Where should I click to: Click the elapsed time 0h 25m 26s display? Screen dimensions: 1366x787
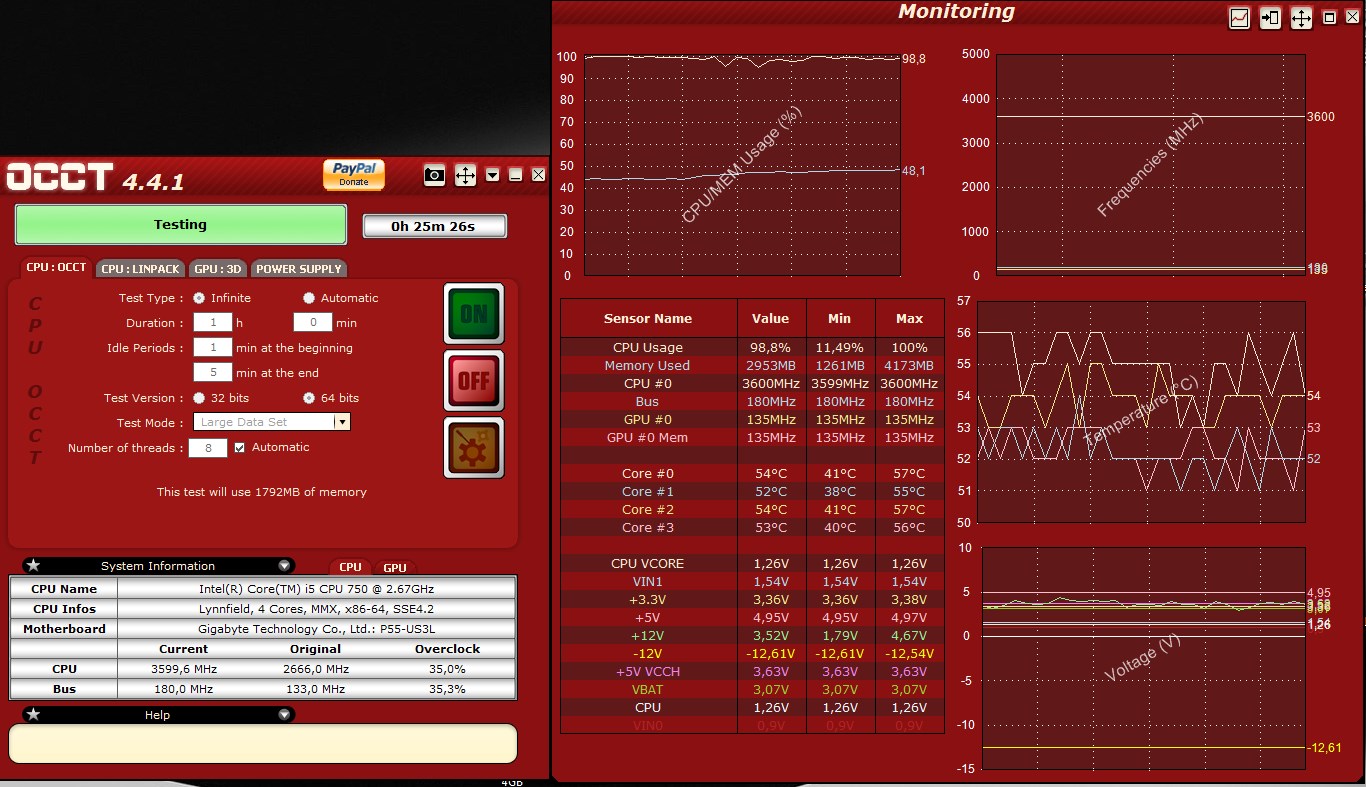(x=434, y=226)
